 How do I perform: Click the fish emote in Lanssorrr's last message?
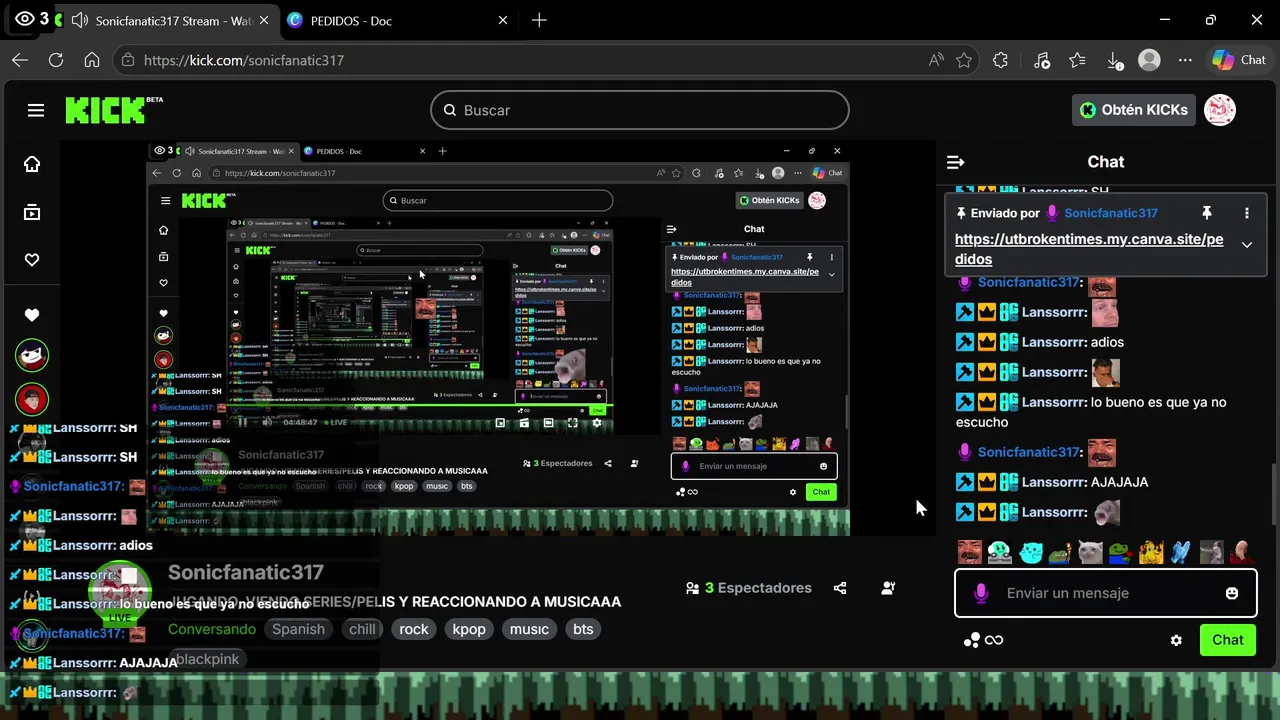(1106, 512)
